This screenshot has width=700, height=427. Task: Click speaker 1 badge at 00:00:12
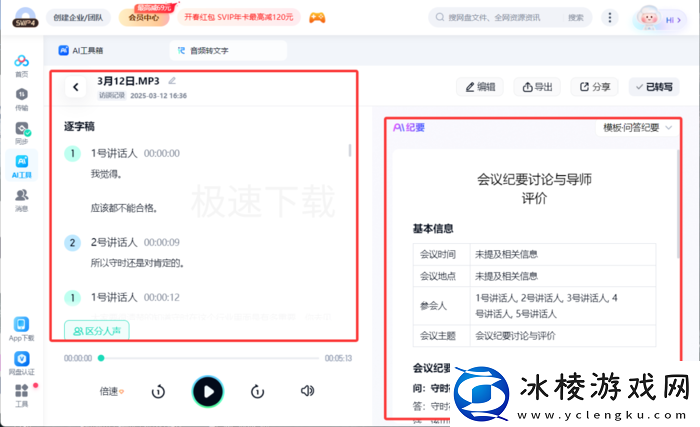pyautogui.click(x=72, y=297)
